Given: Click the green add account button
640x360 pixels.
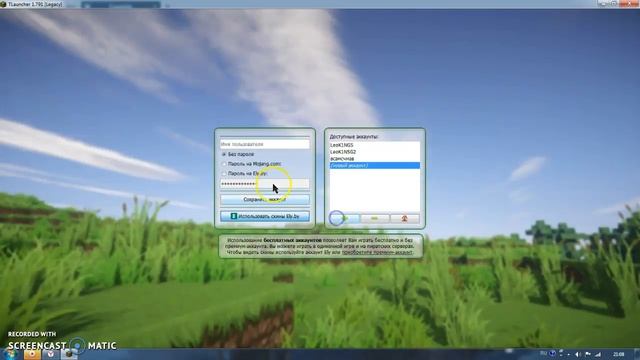Looking at the screenshot, I should (x=345, y=219).
